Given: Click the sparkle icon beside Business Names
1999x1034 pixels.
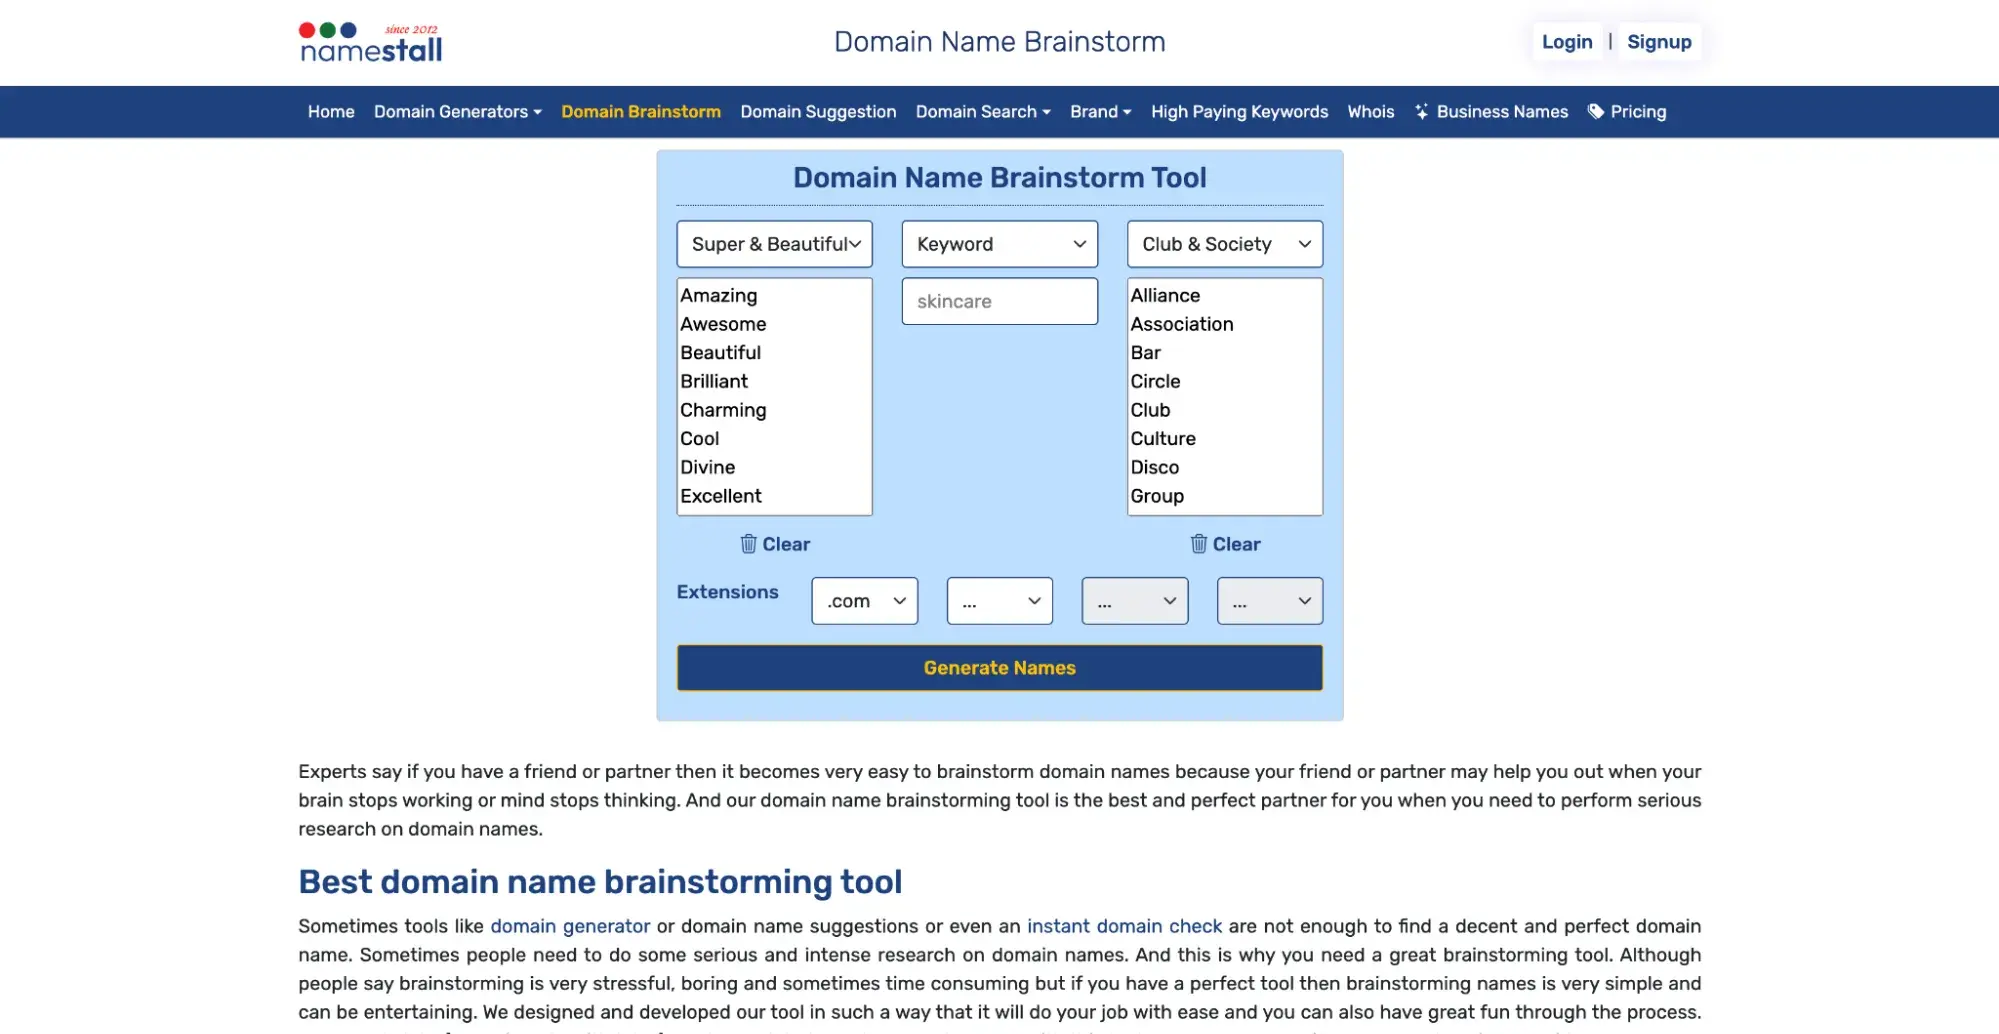Looking at the screenshot, I should coord(1421,112).
